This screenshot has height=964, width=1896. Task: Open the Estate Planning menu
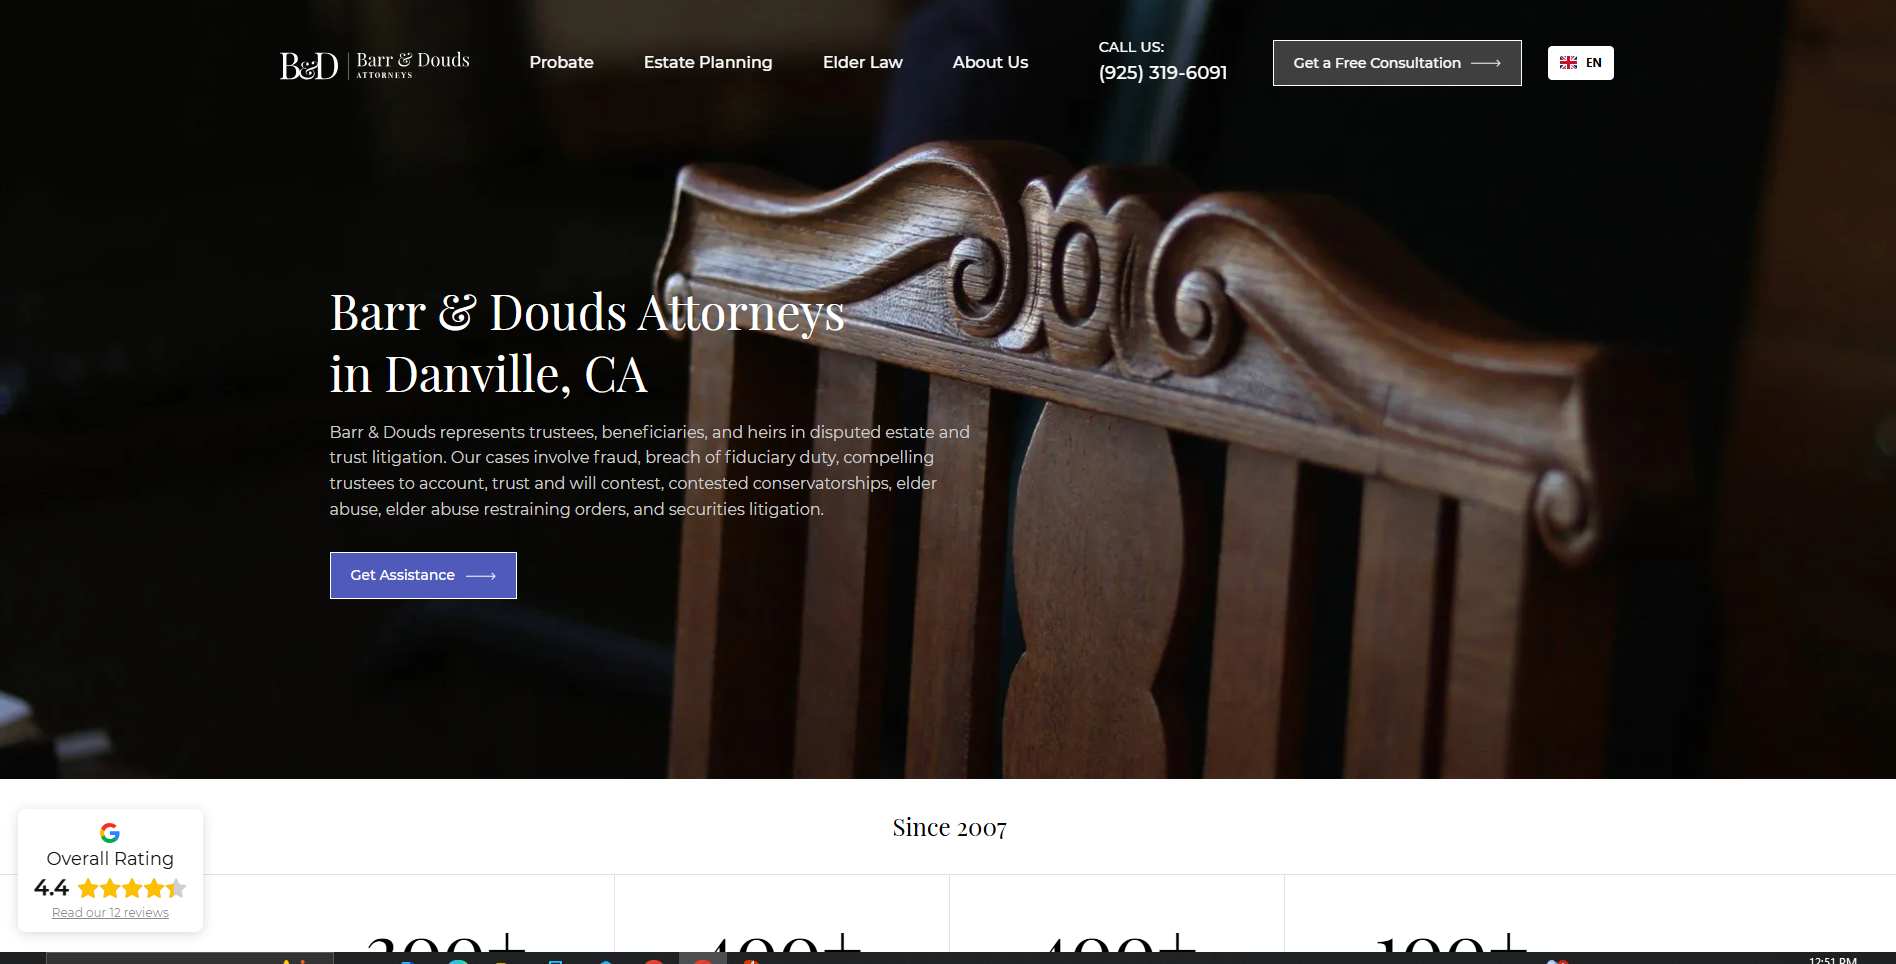(x=708, y=62)
